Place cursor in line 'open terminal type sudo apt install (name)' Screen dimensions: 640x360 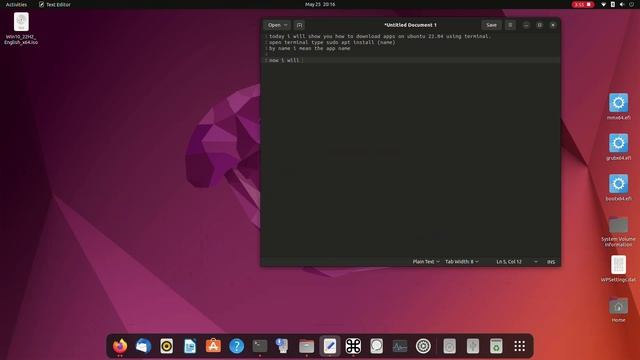click(x=332, y=42)
